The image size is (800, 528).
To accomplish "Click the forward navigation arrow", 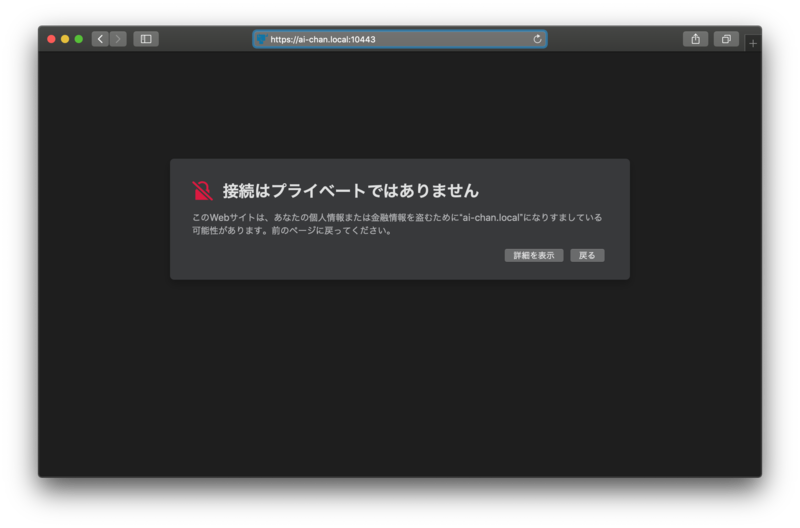I will tap(118, 39).
